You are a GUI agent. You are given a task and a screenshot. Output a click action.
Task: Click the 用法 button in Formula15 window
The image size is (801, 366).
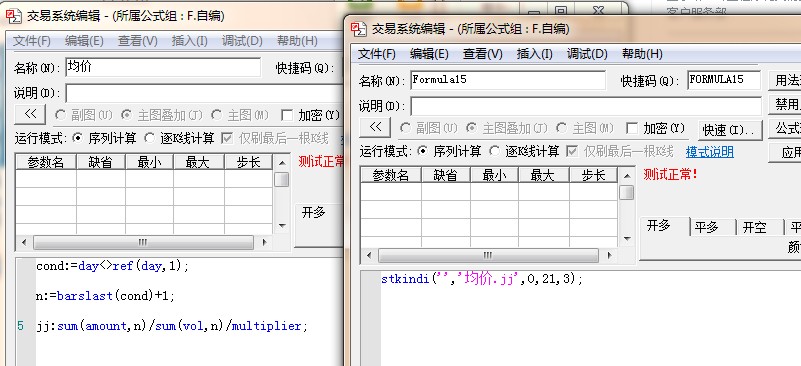pos(785,80)
